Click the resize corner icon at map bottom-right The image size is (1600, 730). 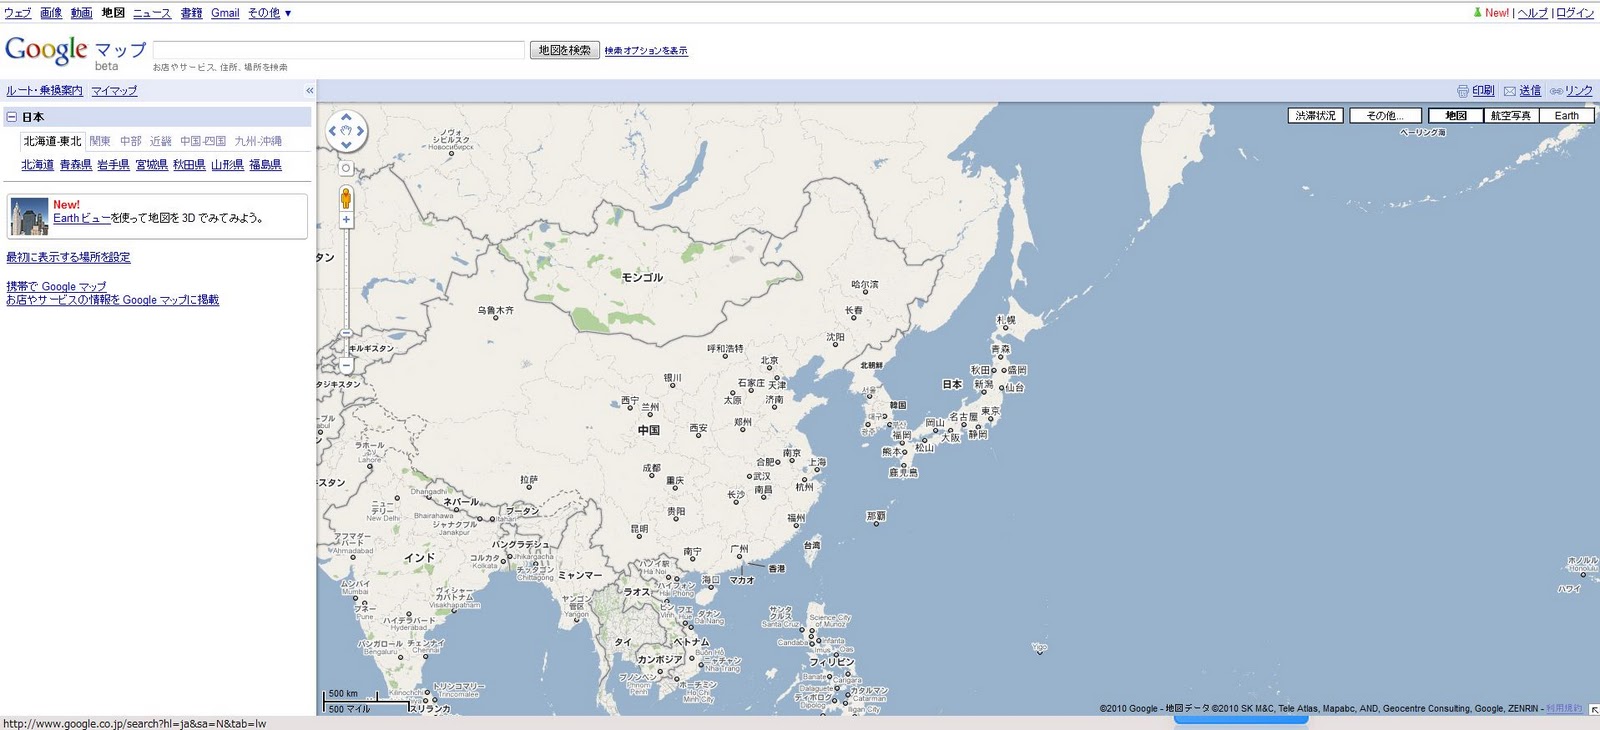[x=1593, y=709]
